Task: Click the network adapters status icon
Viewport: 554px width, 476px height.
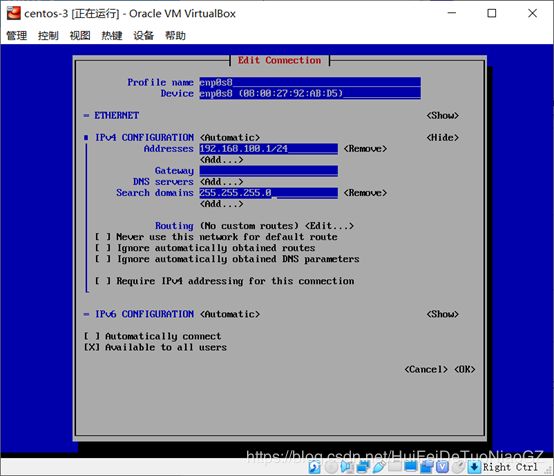Action: coord(363,467)
